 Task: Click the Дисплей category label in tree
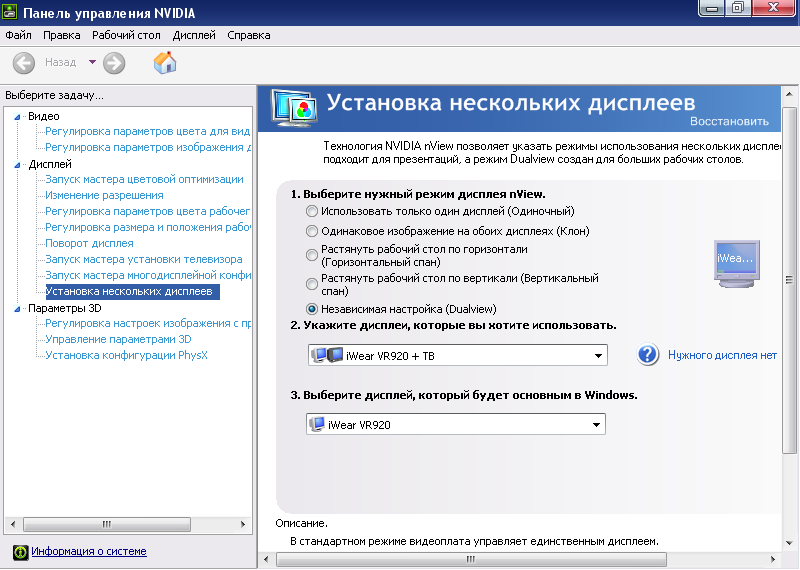(x=50, y=164)
